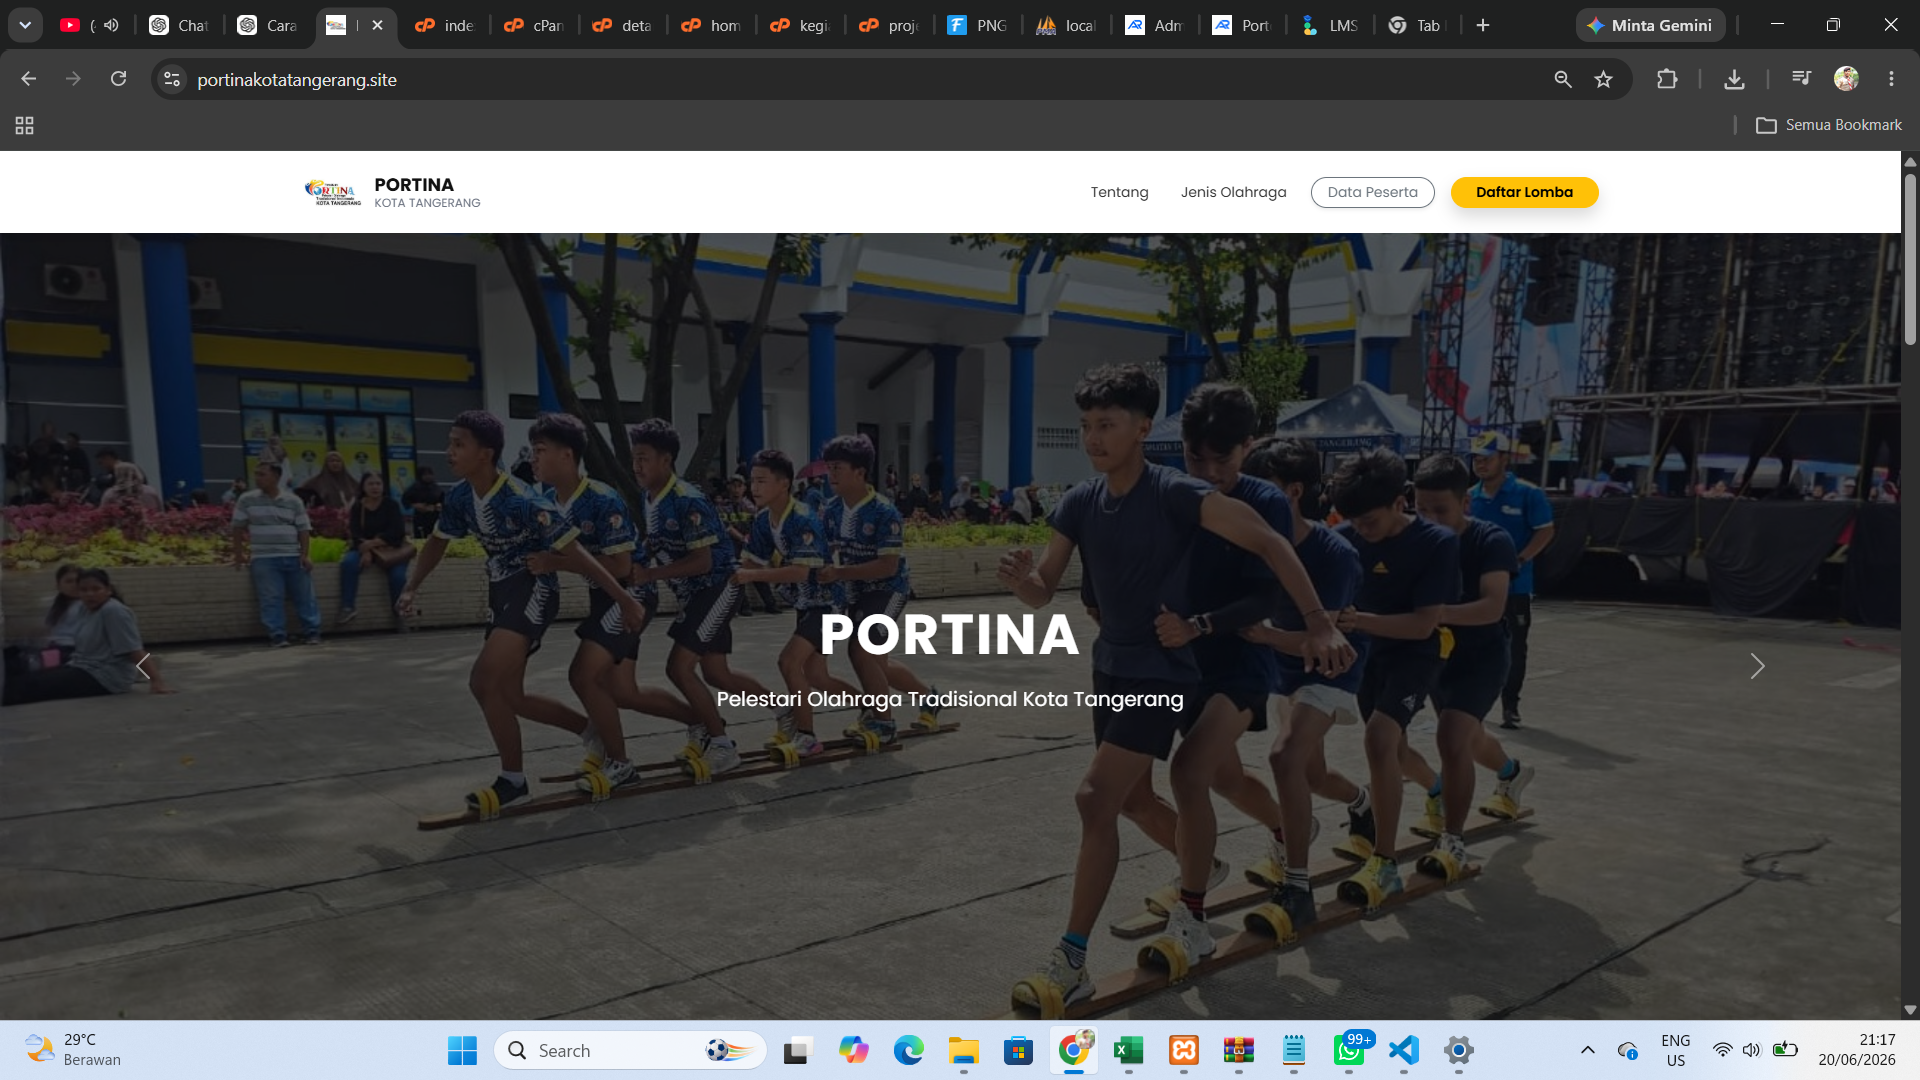Viewport: 1920px width, 1080px height.
Task: Open the Extensions puzzle icon
Action: coord(1667,79)
